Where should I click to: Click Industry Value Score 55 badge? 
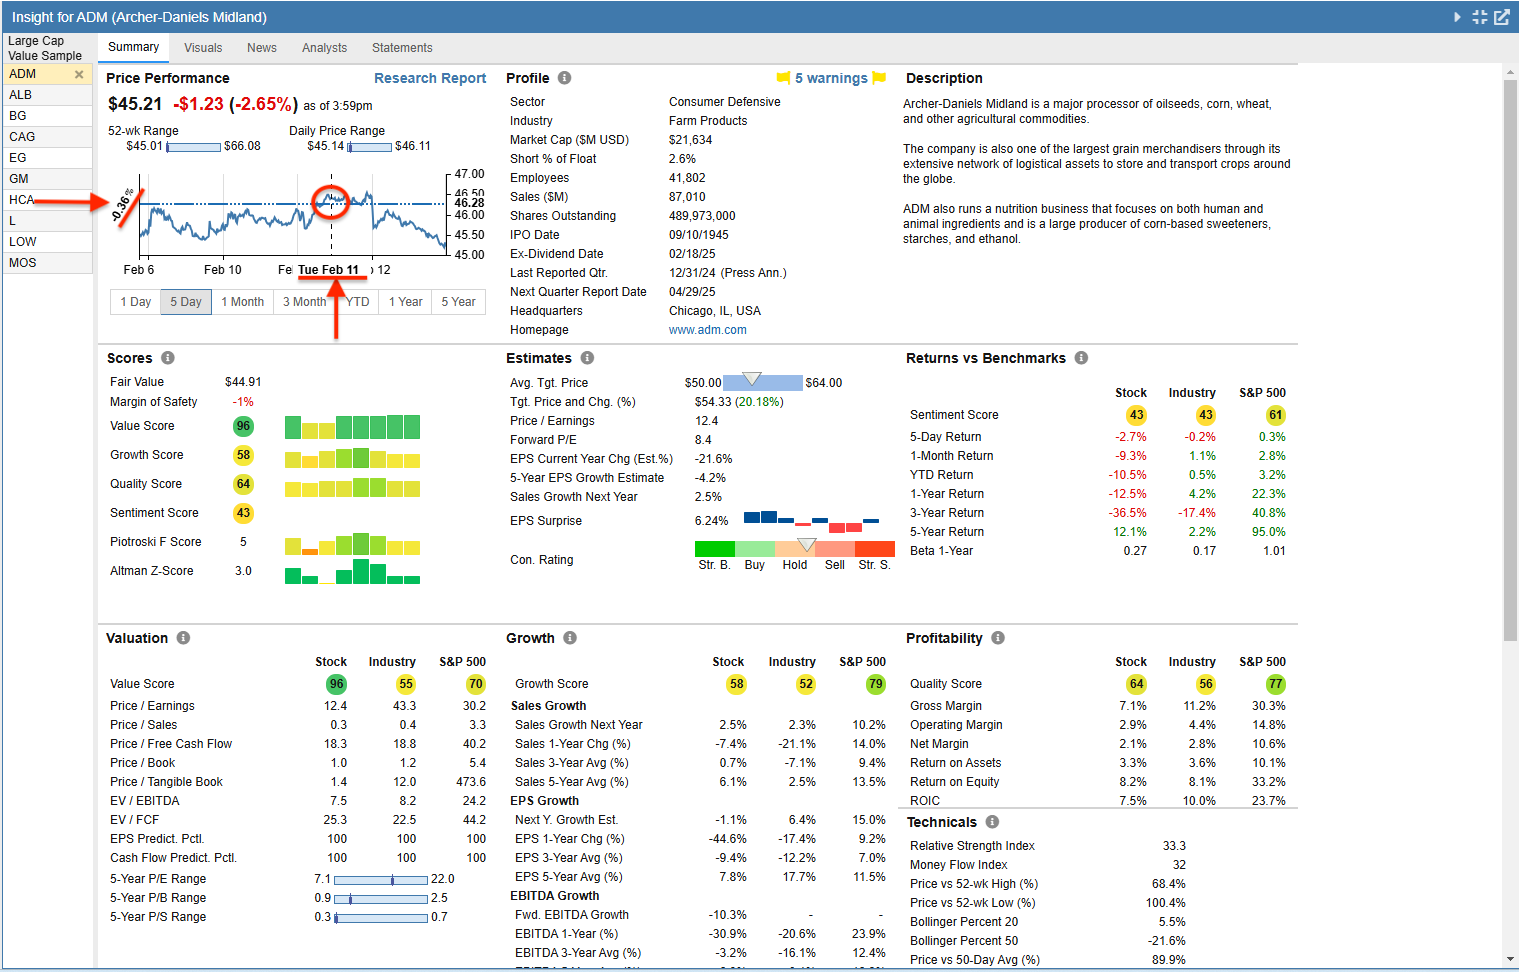click(x=405, y=684)
